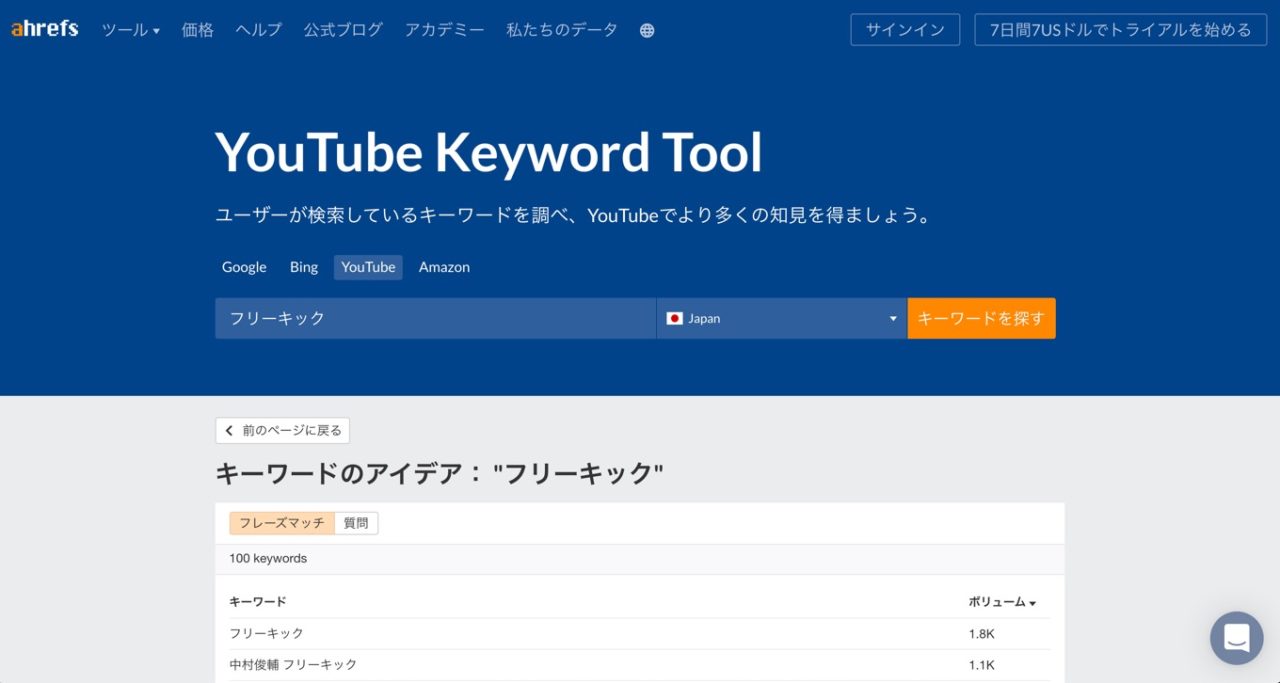
Task: Open the globe language selector icon
Action: coord(646,30)
